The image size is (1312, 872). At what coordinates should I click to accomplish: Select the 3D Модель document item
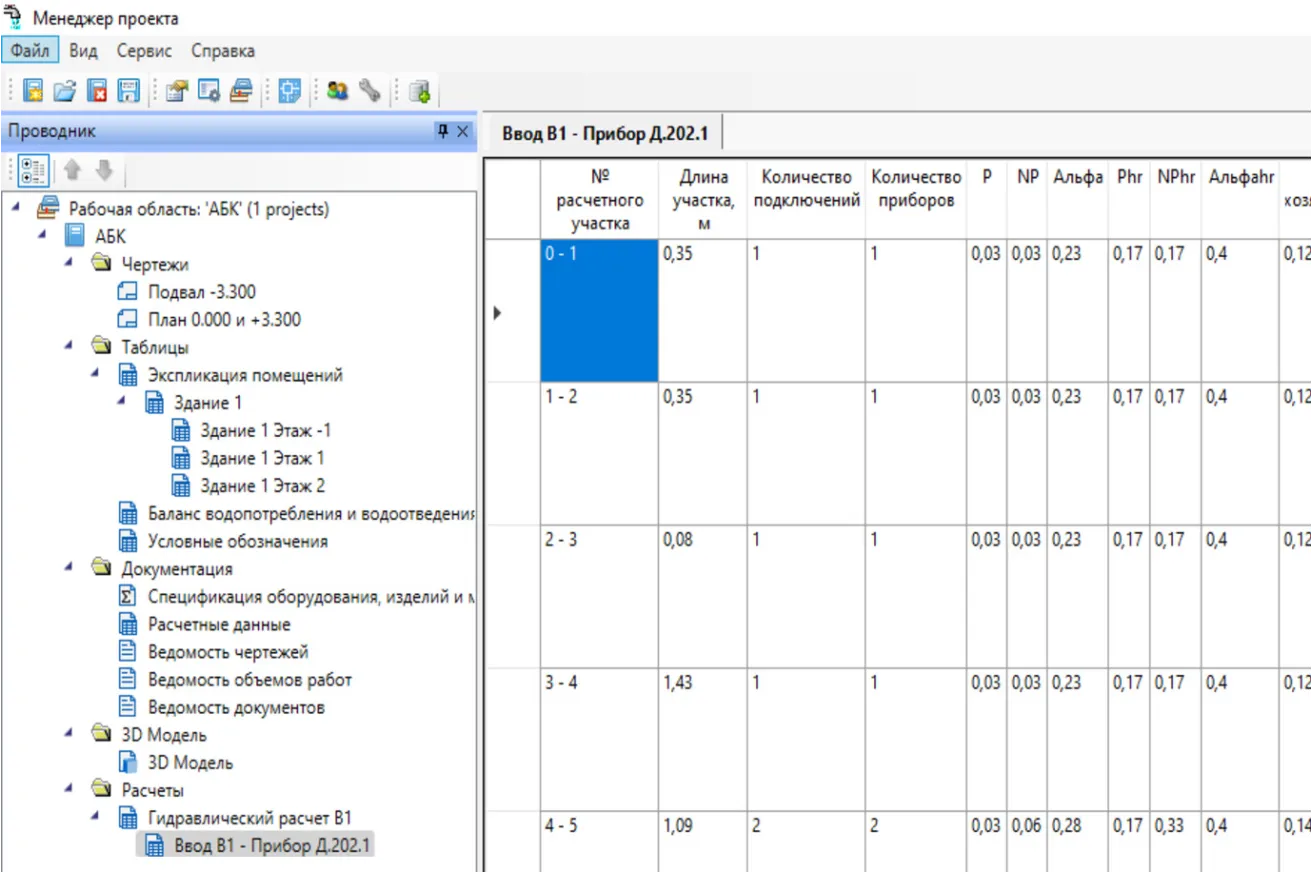pos(190,763)
